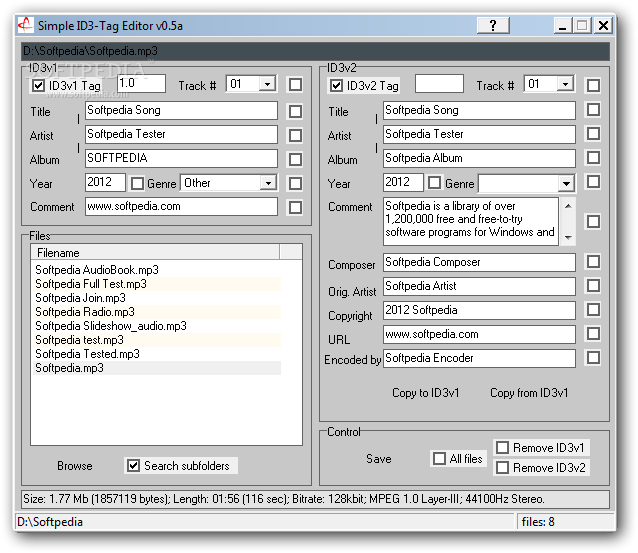
Task: Uncheck the ID3v2 Tag checkbox
Action: pos(336,86)
